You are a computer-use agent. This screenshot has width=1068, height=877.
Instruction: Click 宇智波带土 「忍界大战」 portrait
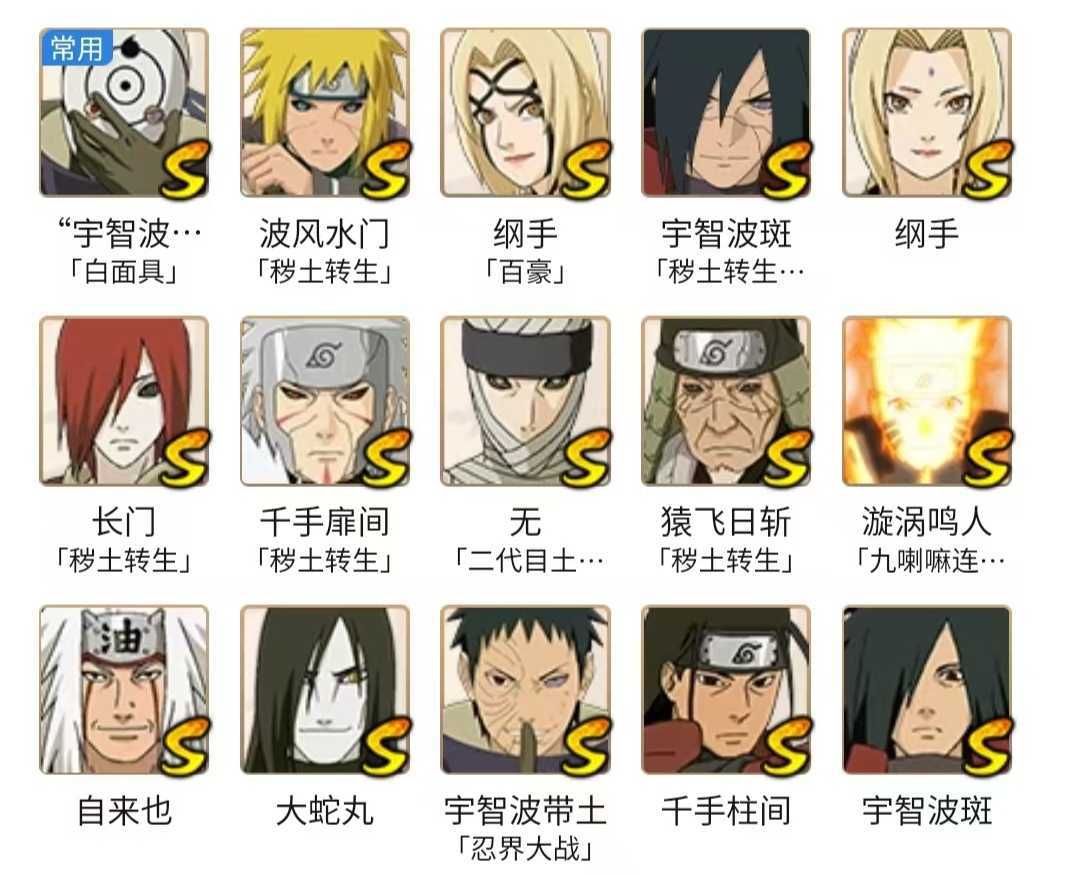click(525, 690)
